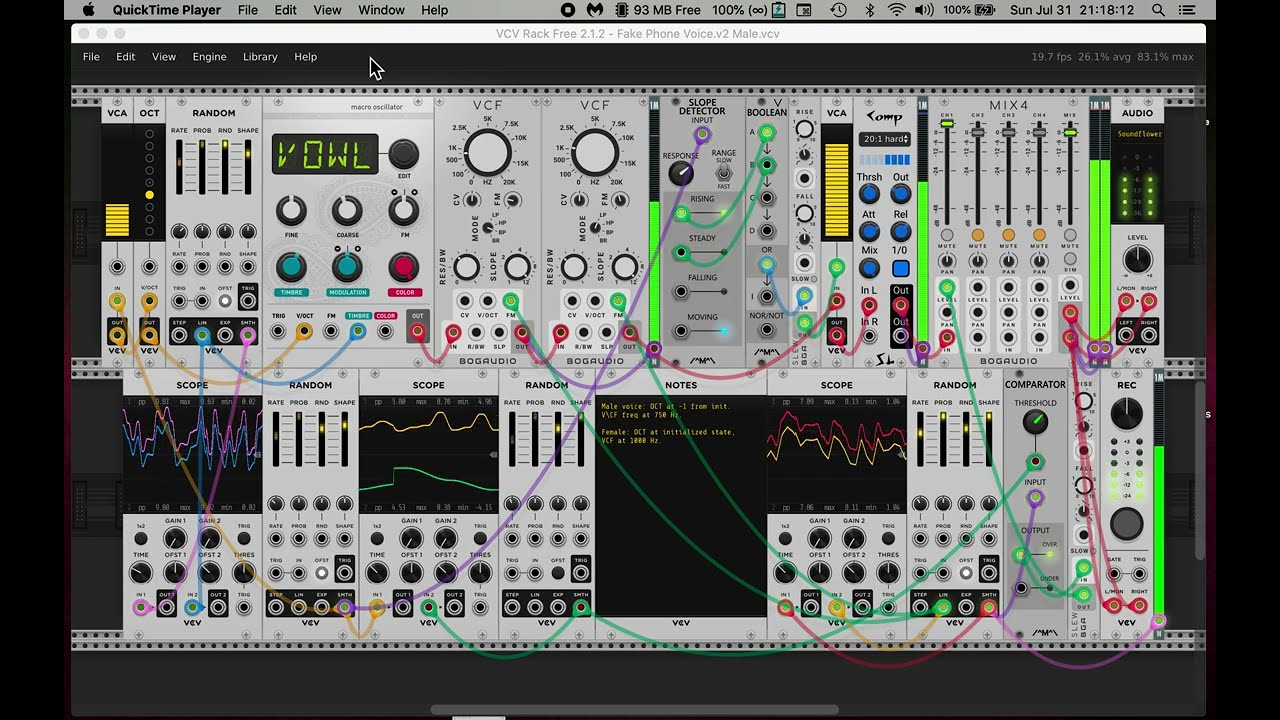Mute MIX4 channel CH1
1280x720 pixels.
pos(947,234)
